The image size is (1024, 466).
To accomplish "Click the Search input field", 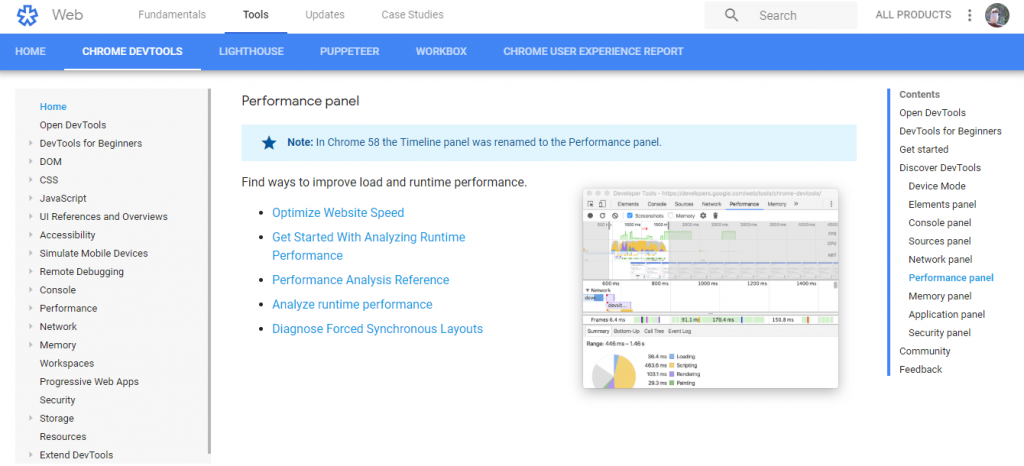I will 800,16.
